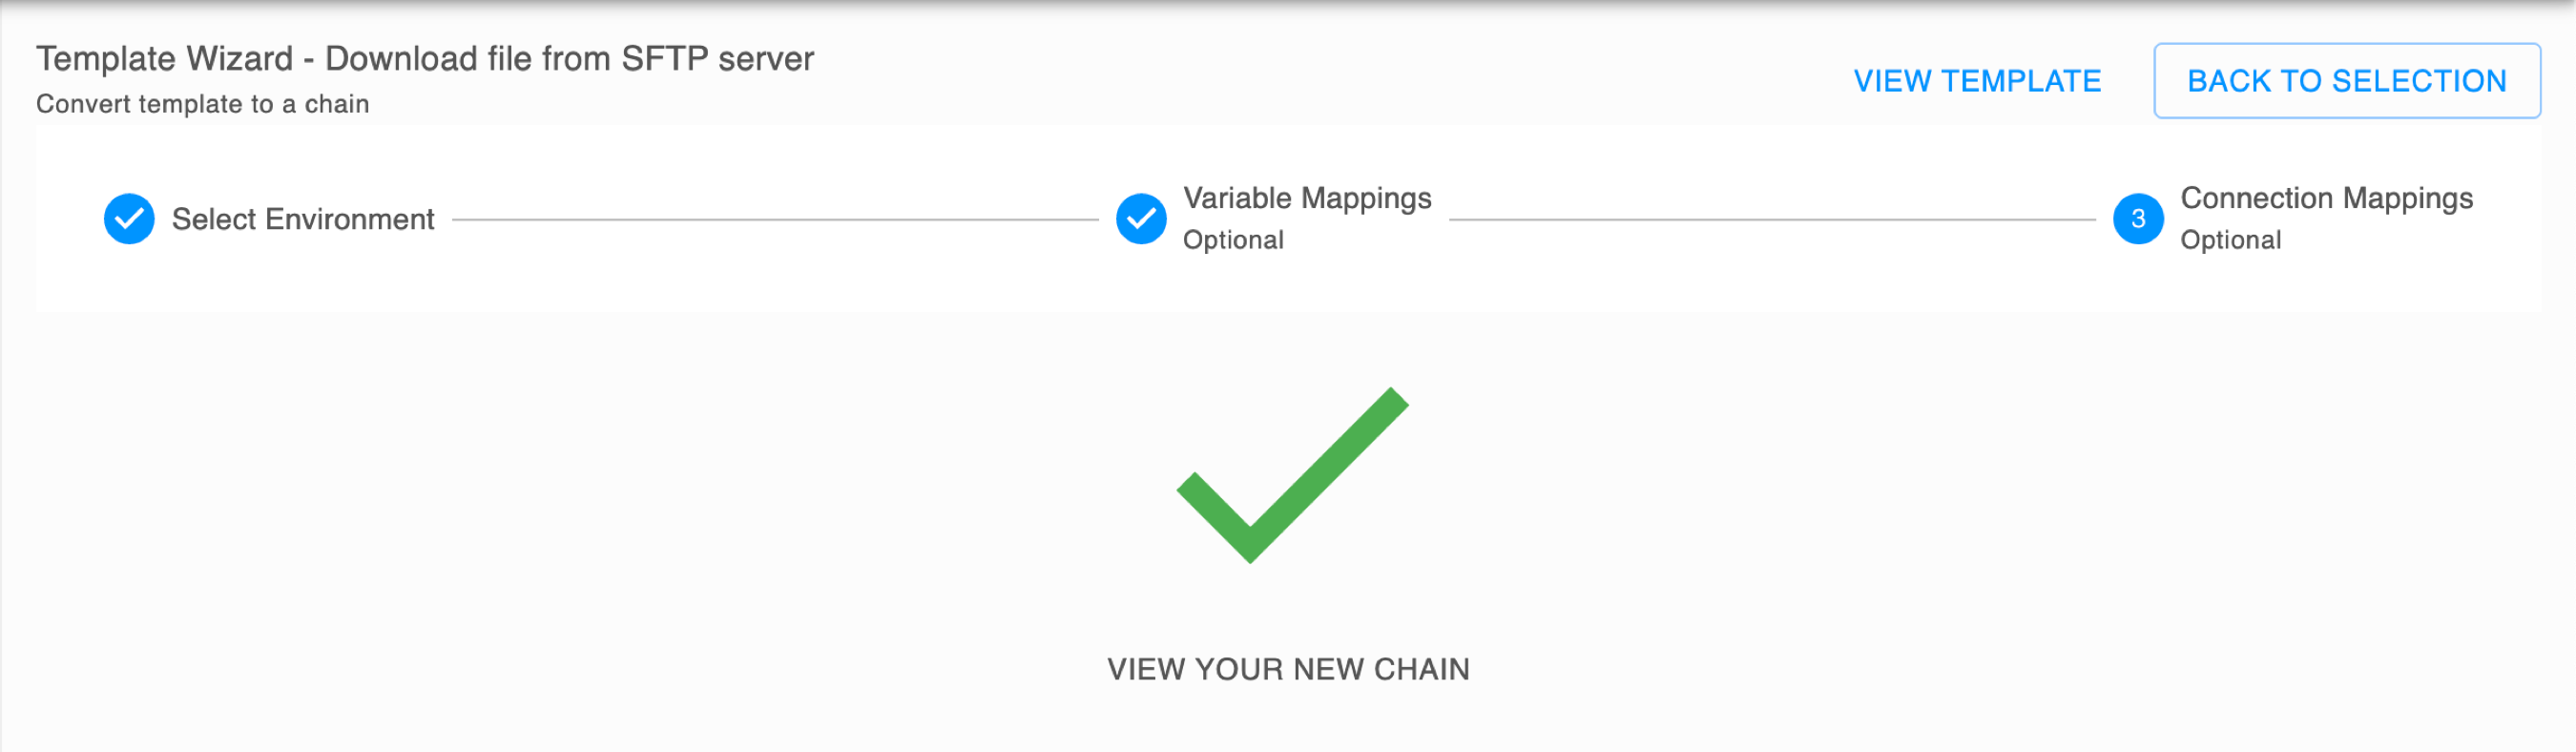Click Optional text under Connection Mappings
Image resolution: width=2576 pixels, height=752 pixels.
(x=2230, y=240)
